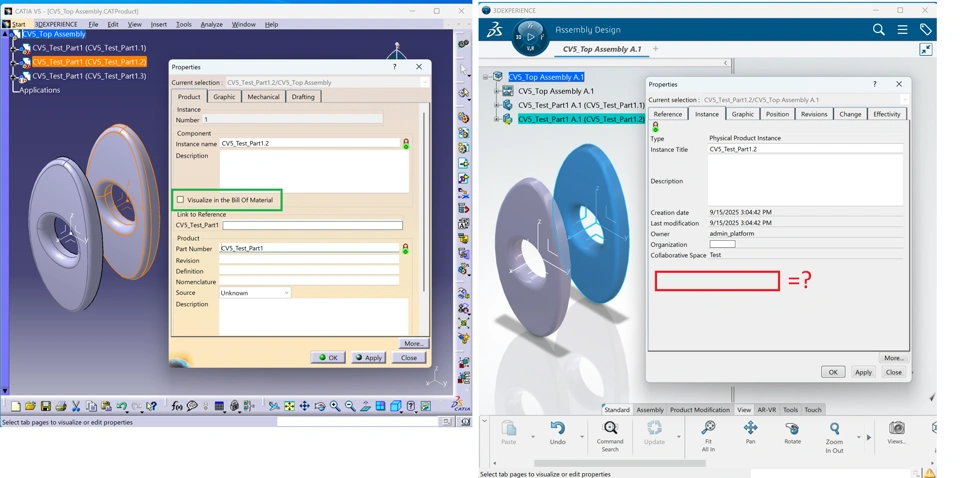Open the Analyze menu
This screenshot has height=478, width=960.
tap(211, 24)
